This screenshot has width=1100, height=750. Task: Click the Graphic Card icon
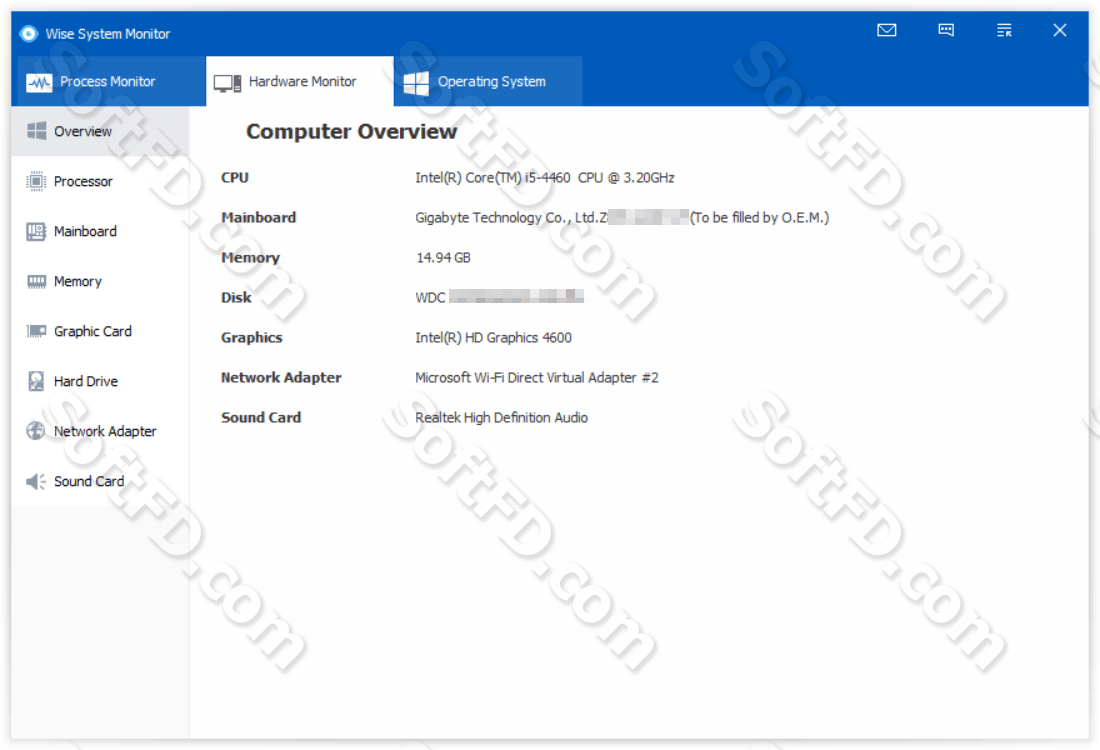pyautogui.click(x=36, y=331)
